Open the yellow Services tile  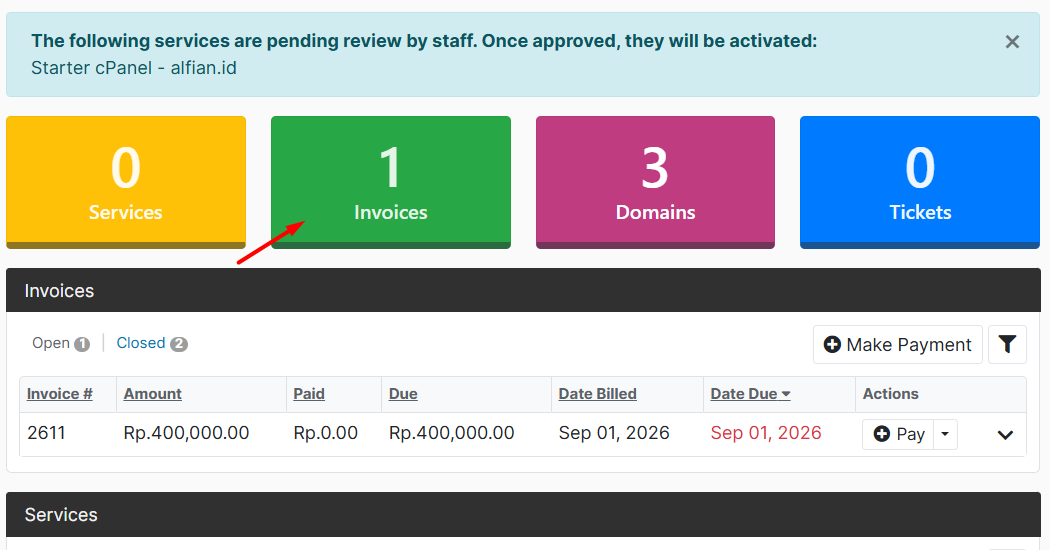(126, 182)
